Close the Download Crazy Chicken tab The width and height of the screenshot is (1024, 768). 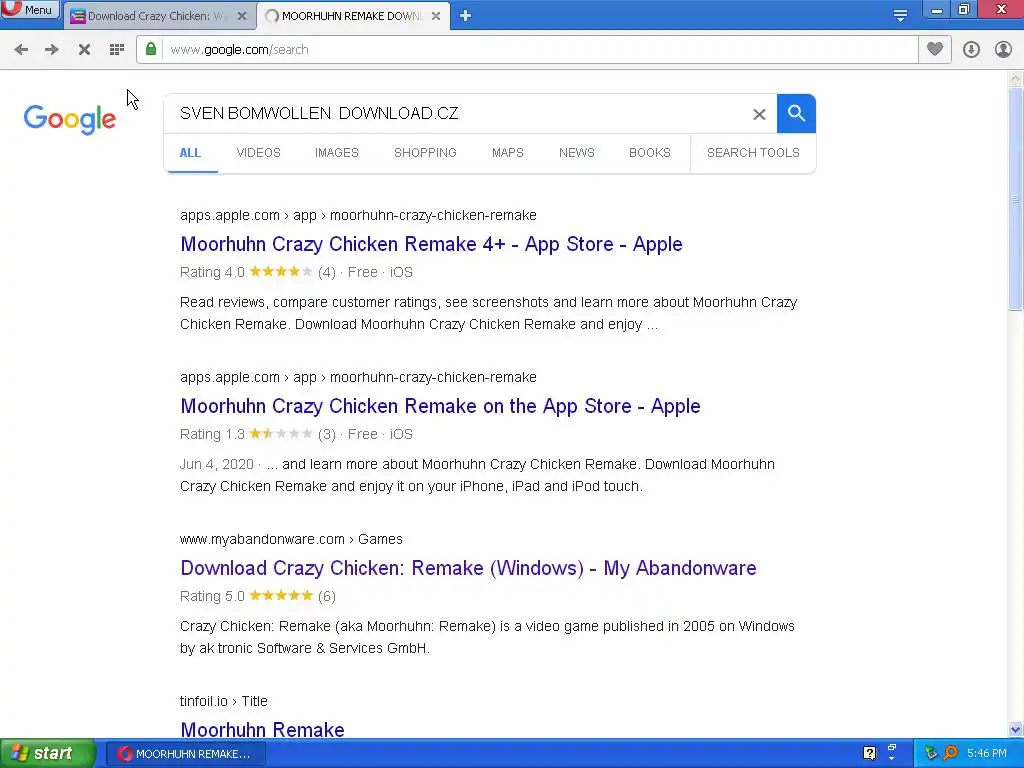[242, 16]
